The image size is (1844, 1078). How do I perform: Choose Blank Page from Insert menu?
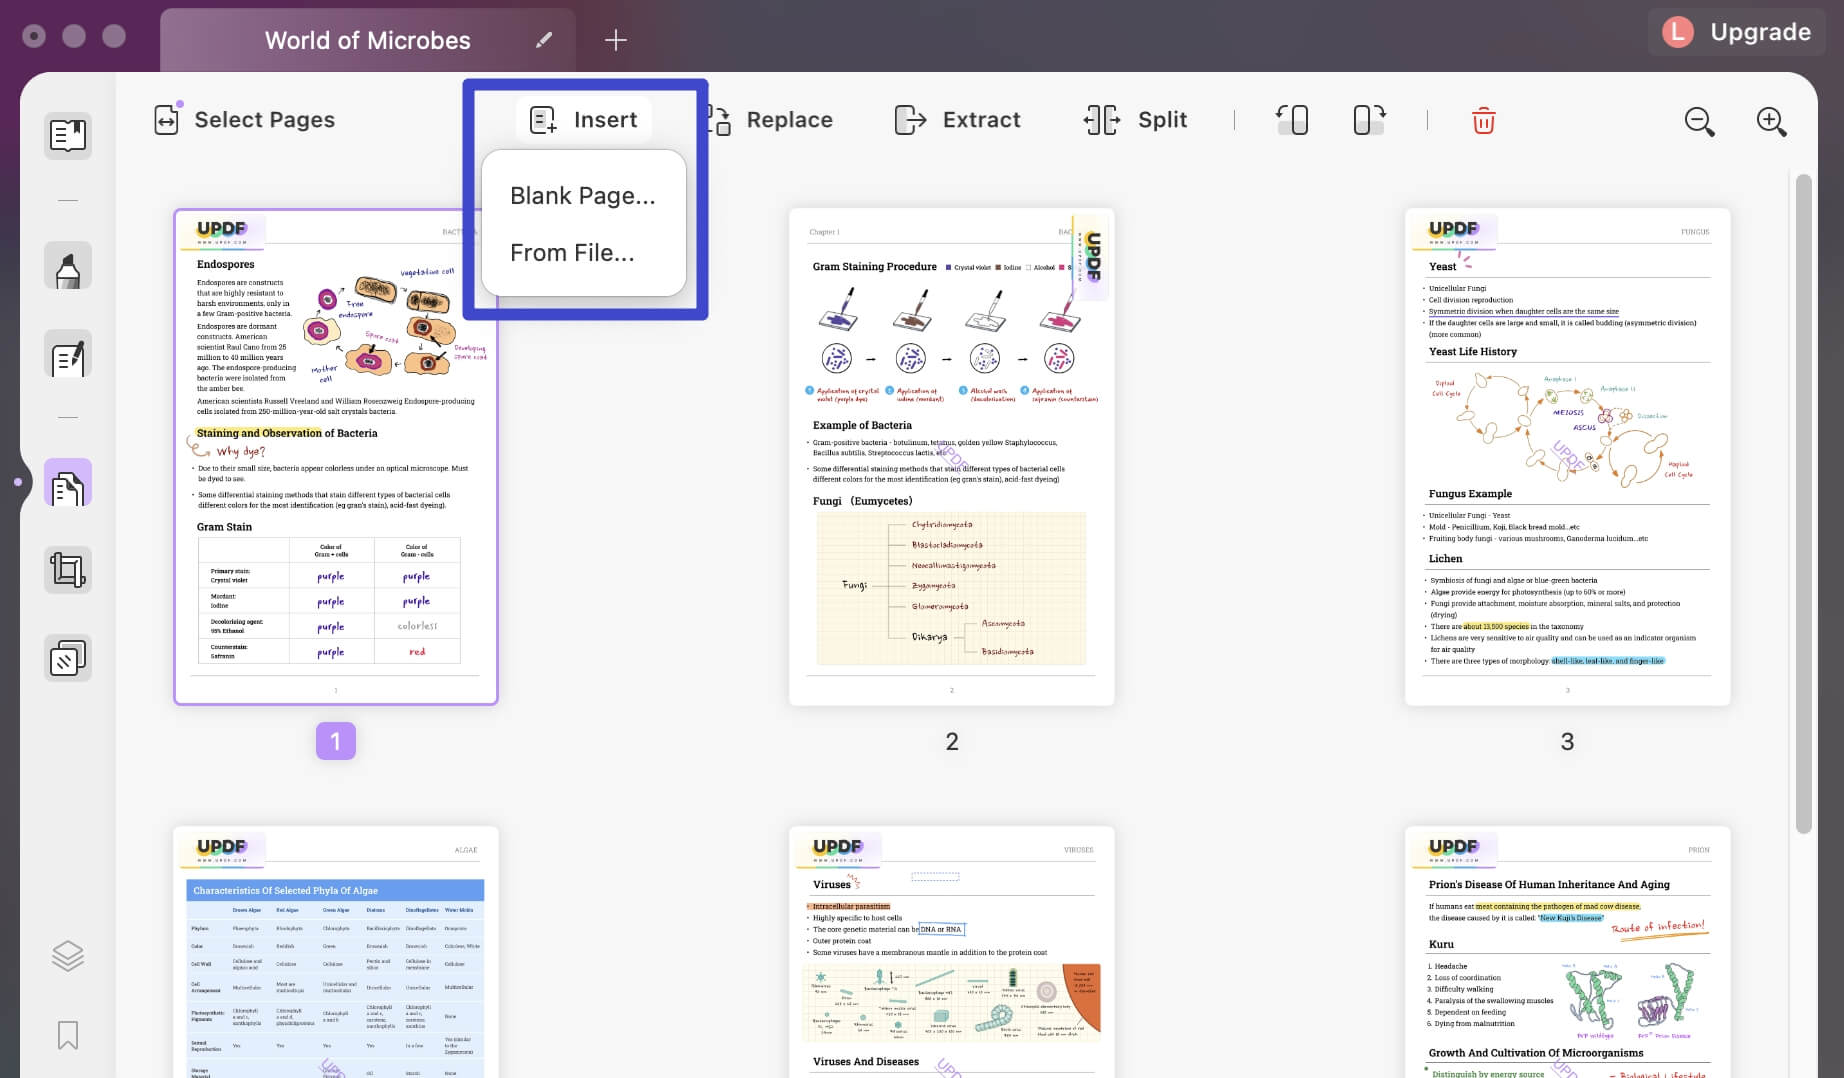point(583,196)
